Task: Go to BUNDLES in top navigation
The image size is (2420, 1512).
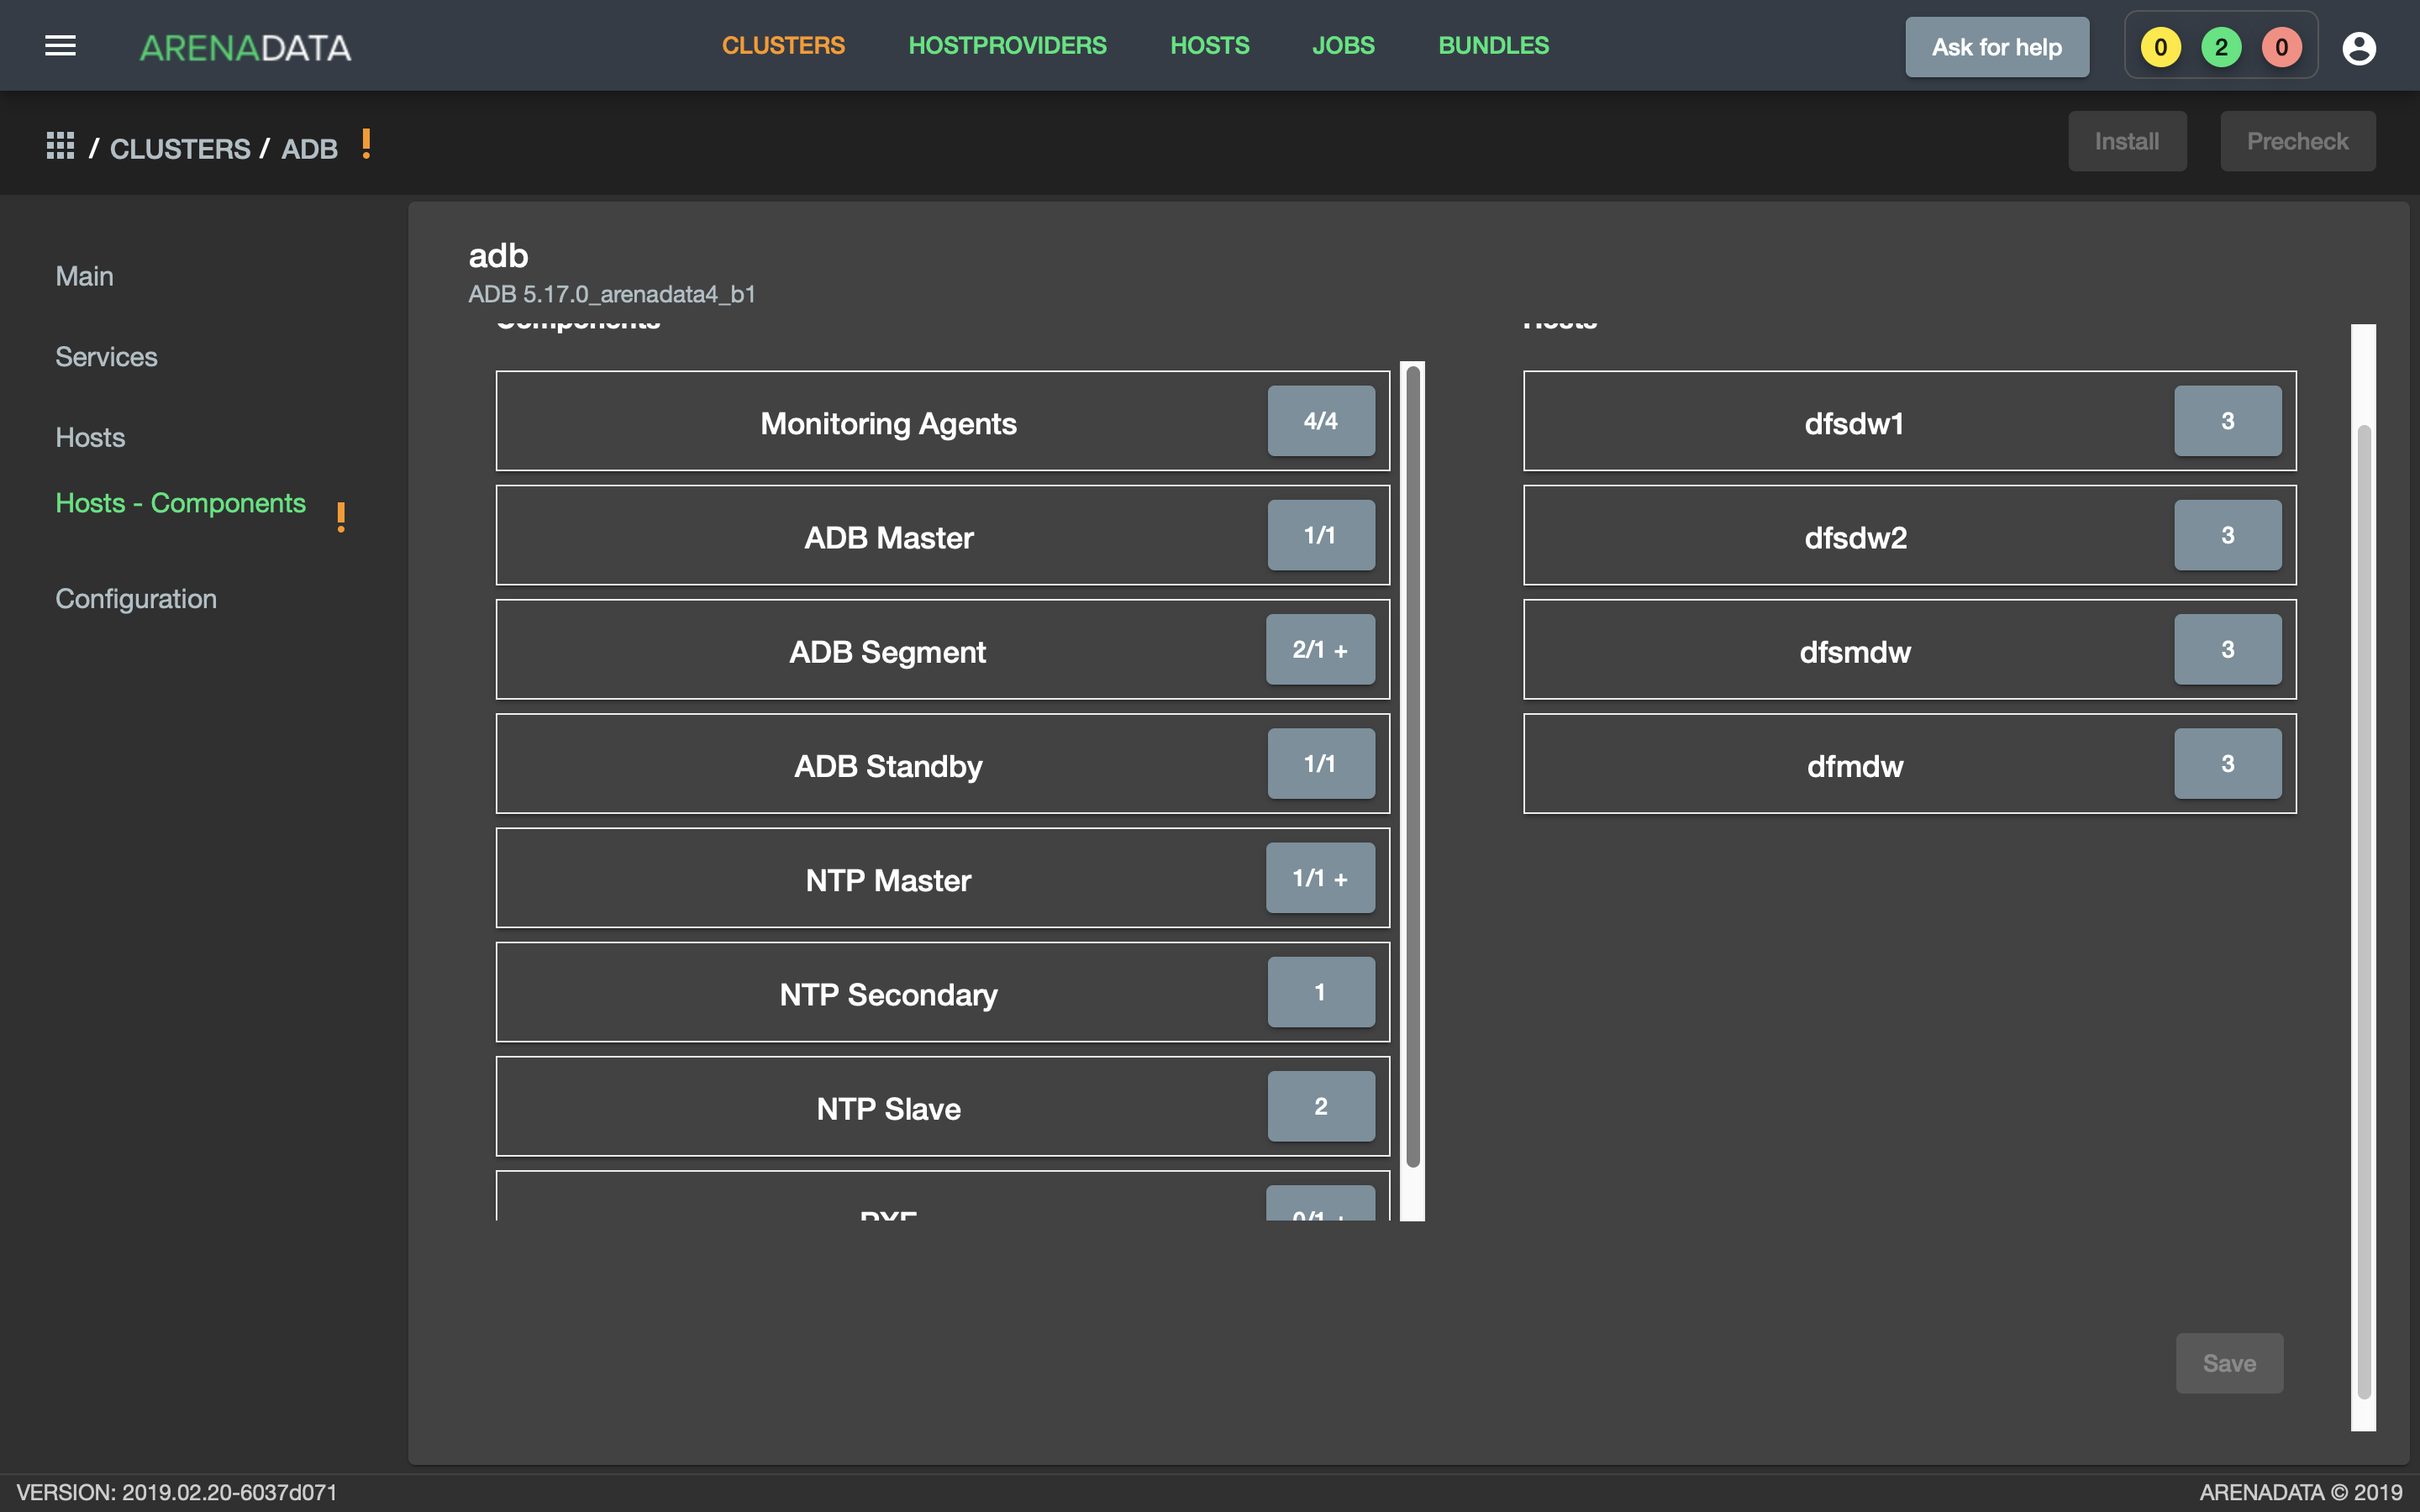Action: [x=1493, y=45]
